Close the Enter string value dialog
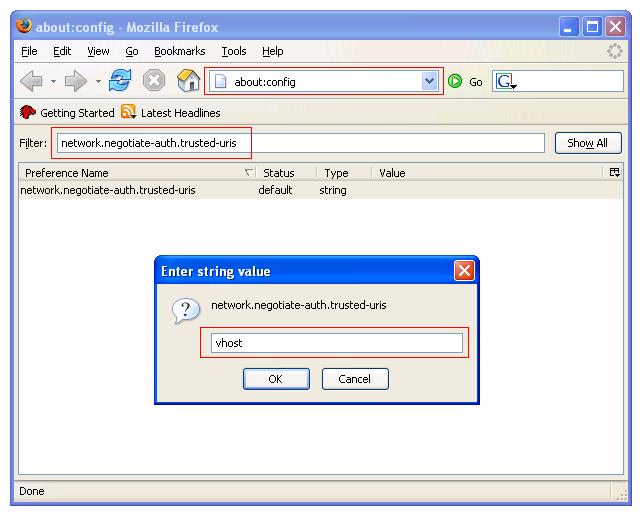This screenshot has height=517, width=640. point(464,271)
